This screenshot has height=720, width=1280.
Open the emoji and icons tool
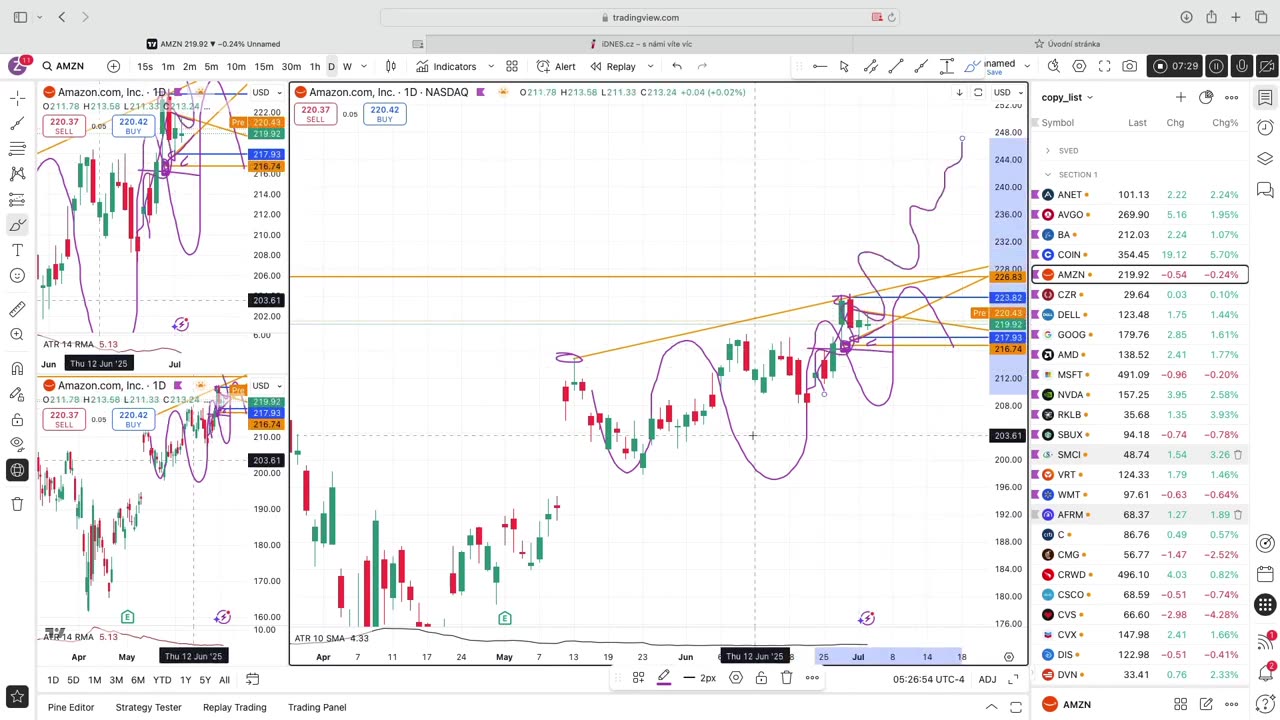17,275
